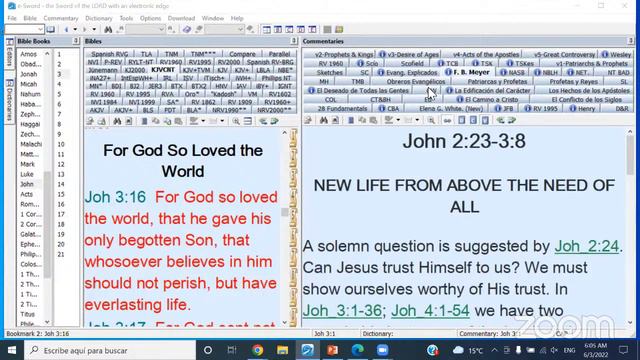Open the back-history dropdown arrow
This screenshot has height=360, width=640.
(75, 29)
